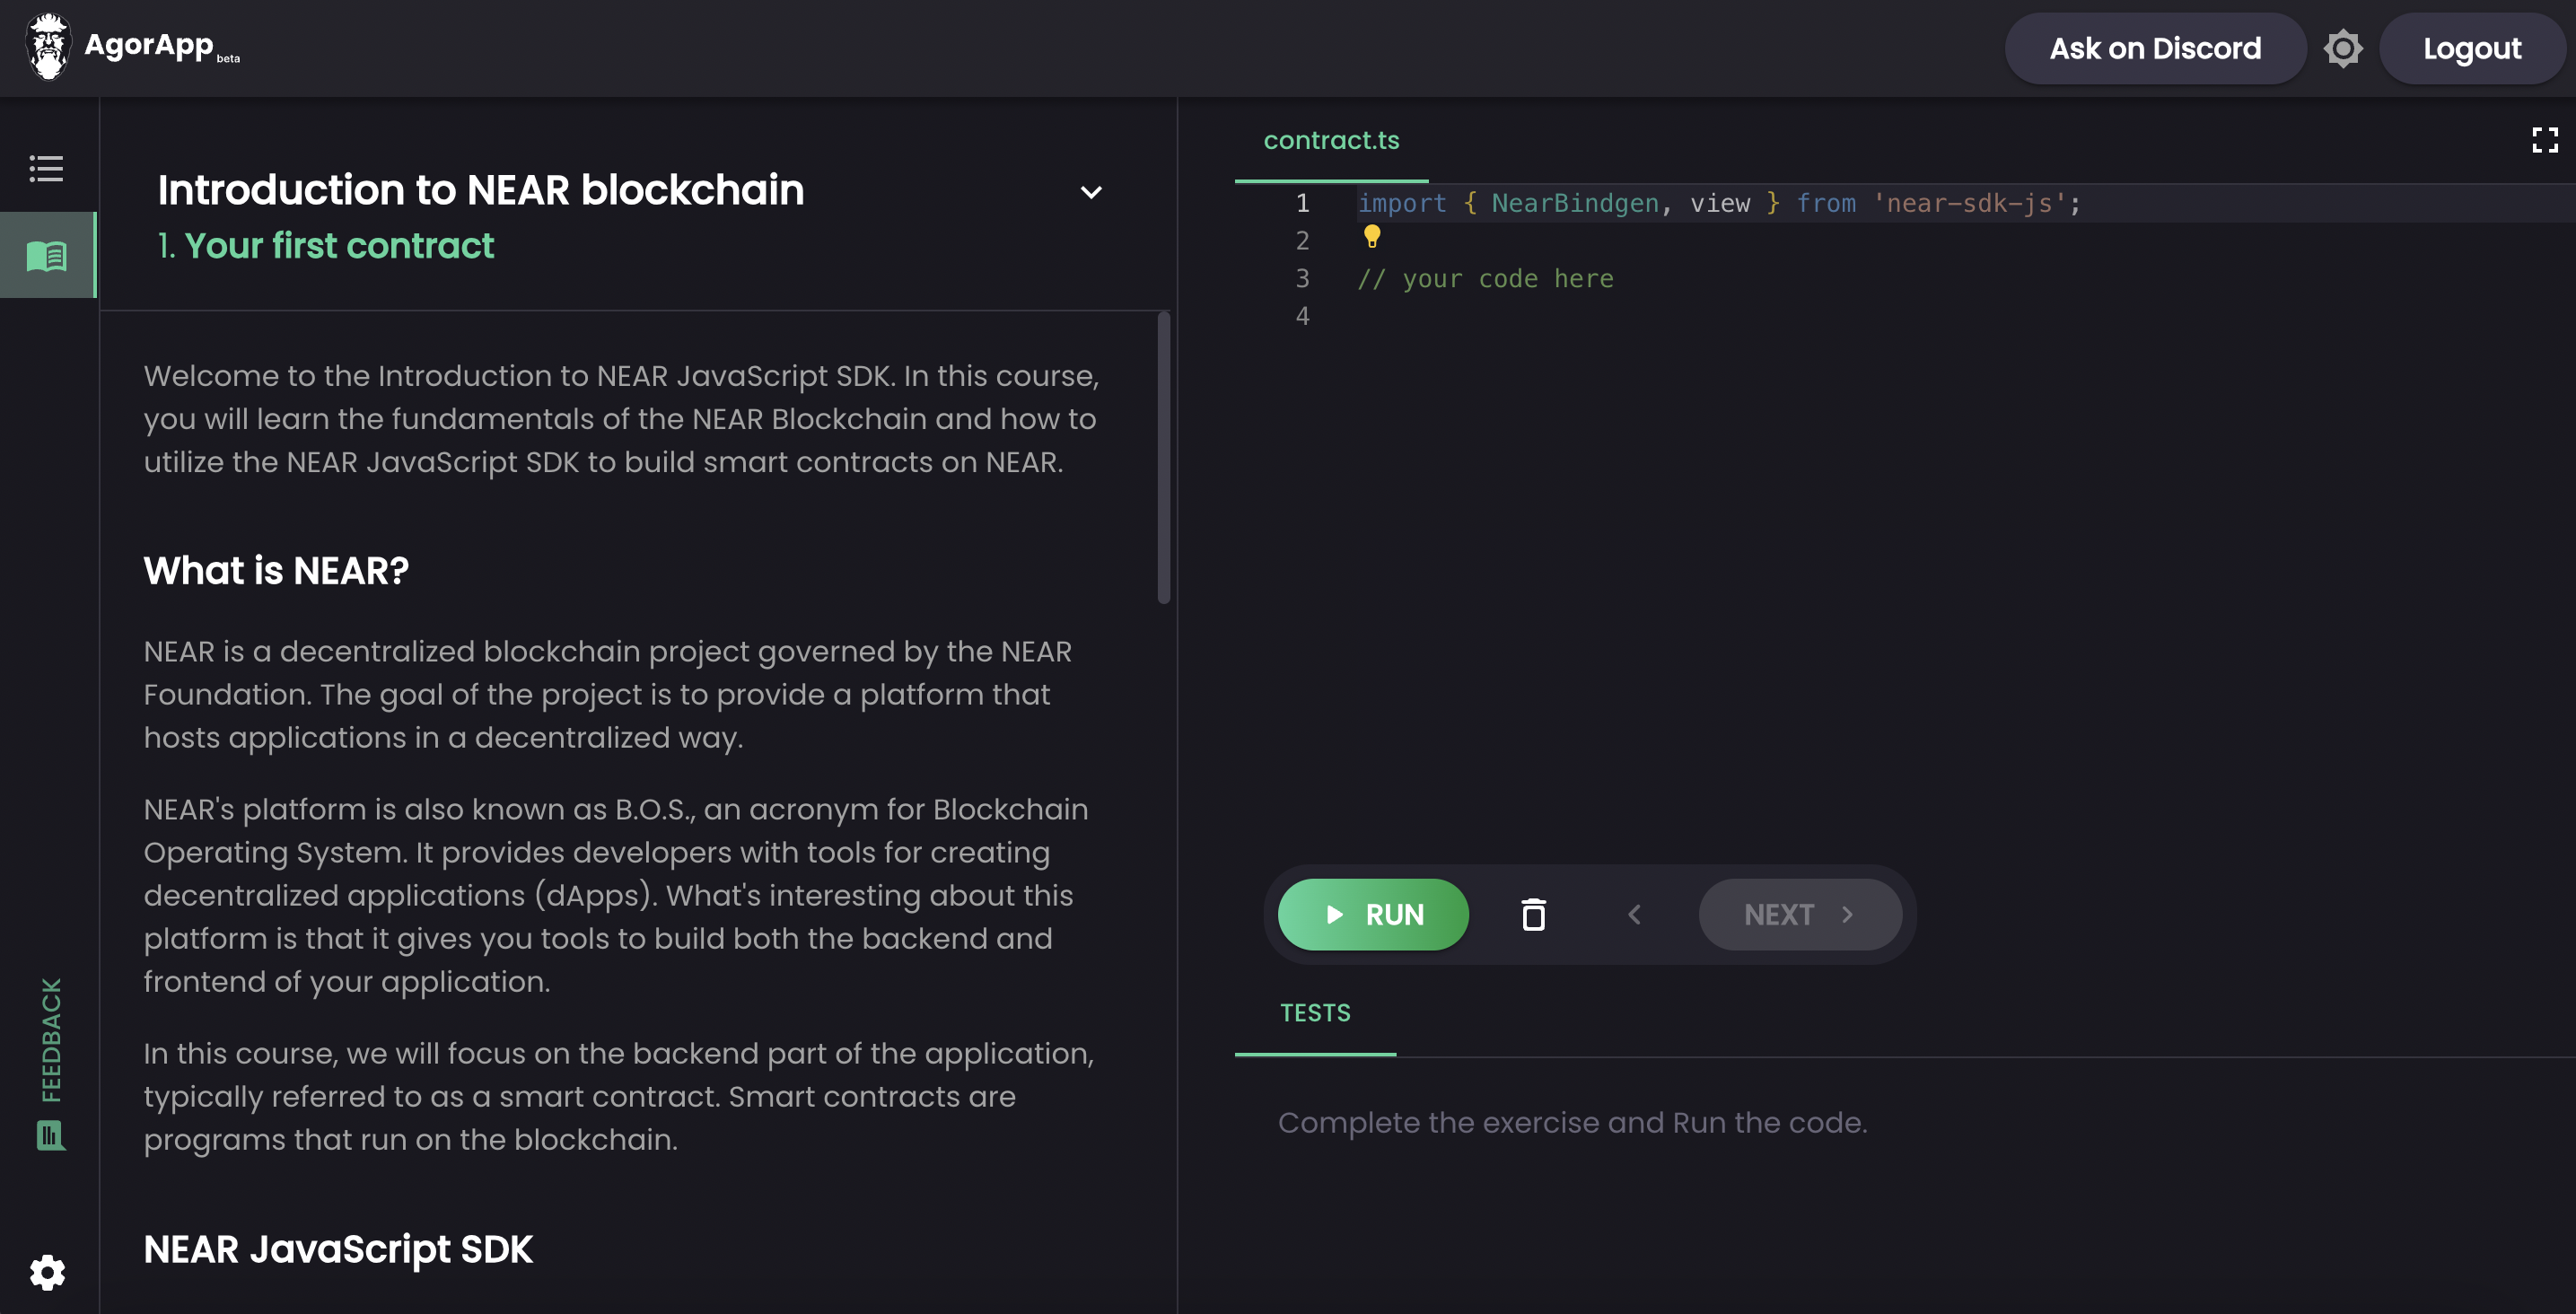Run the code with the RUN button
The height and width of the screenshot is (1314, 2576).
coord(1373,914)
